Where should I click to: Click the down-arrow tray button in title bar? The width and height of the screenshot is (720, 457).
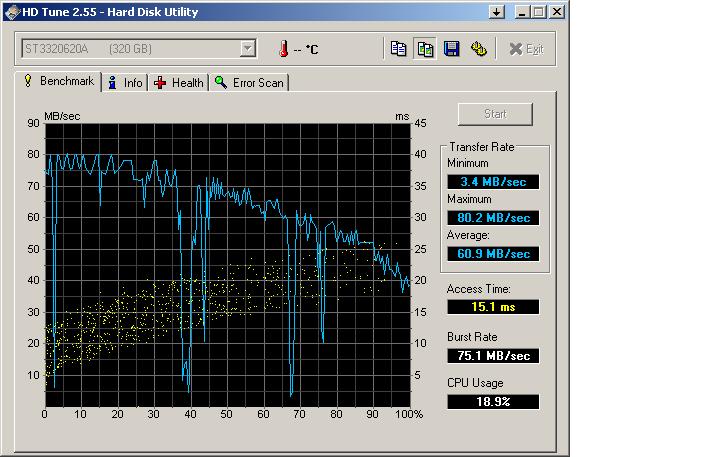(496, 12)
